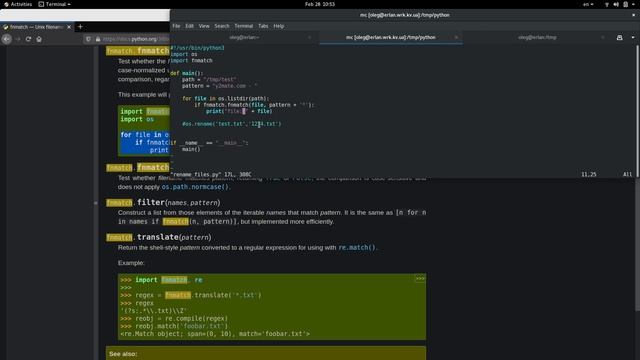Close the terminal window
The image size is (640, 360).
pyautogui.click(x=633, y=15)
